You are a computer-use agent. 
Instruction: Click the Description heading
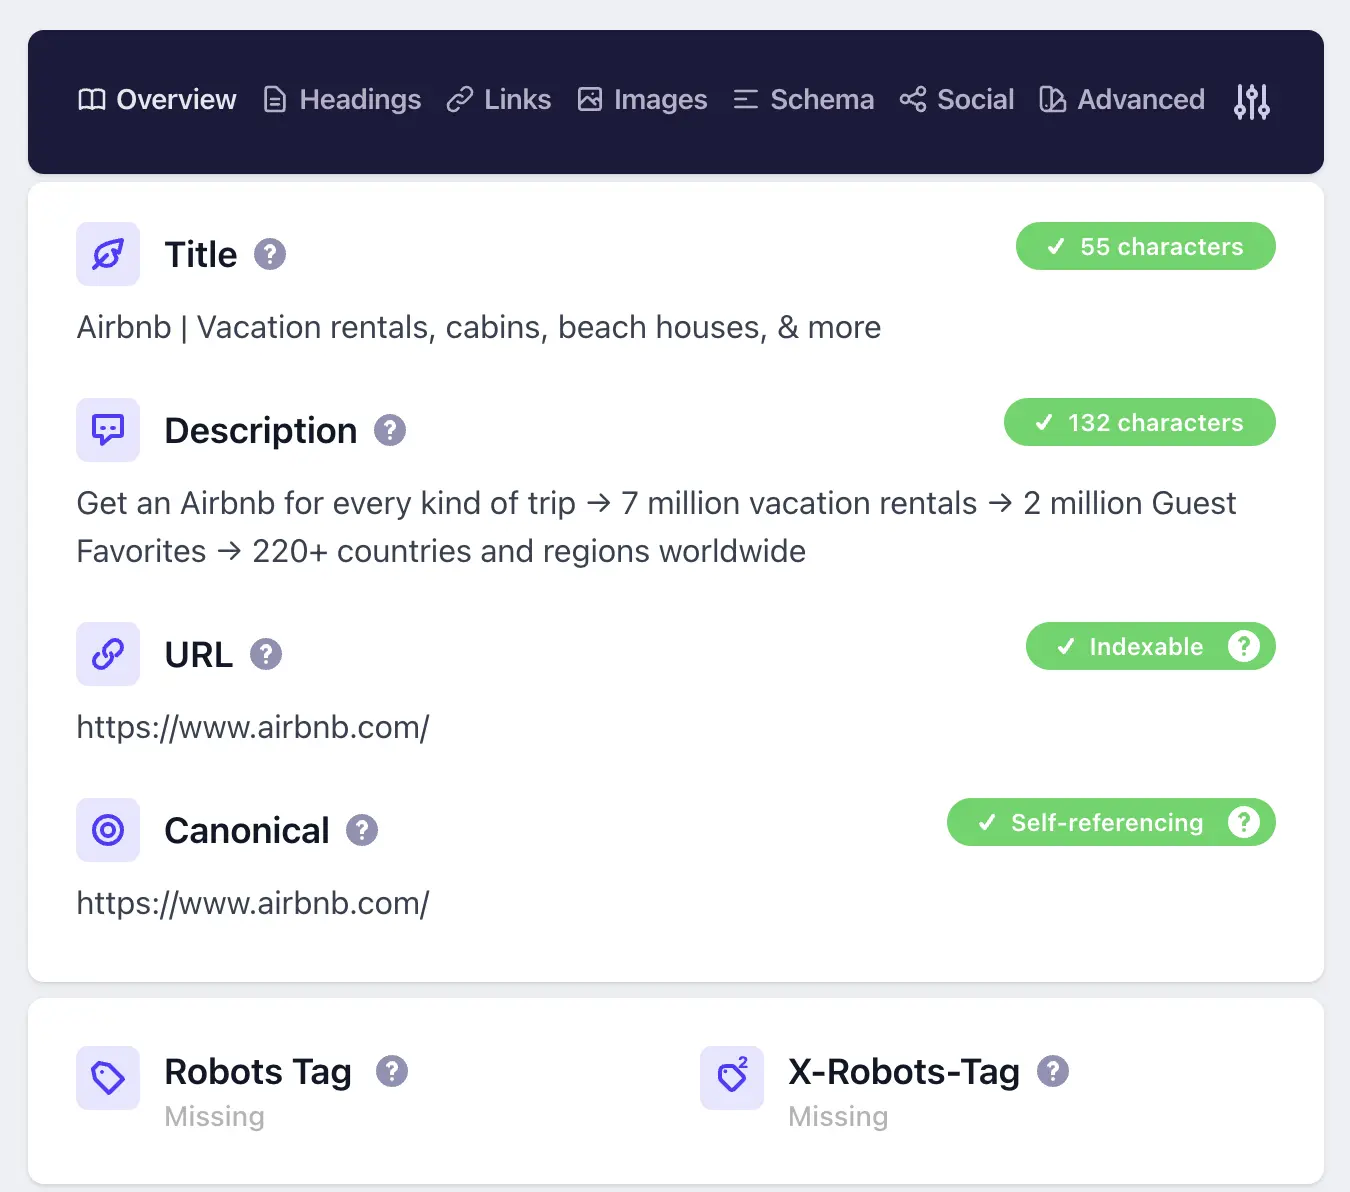pos(261,430)
